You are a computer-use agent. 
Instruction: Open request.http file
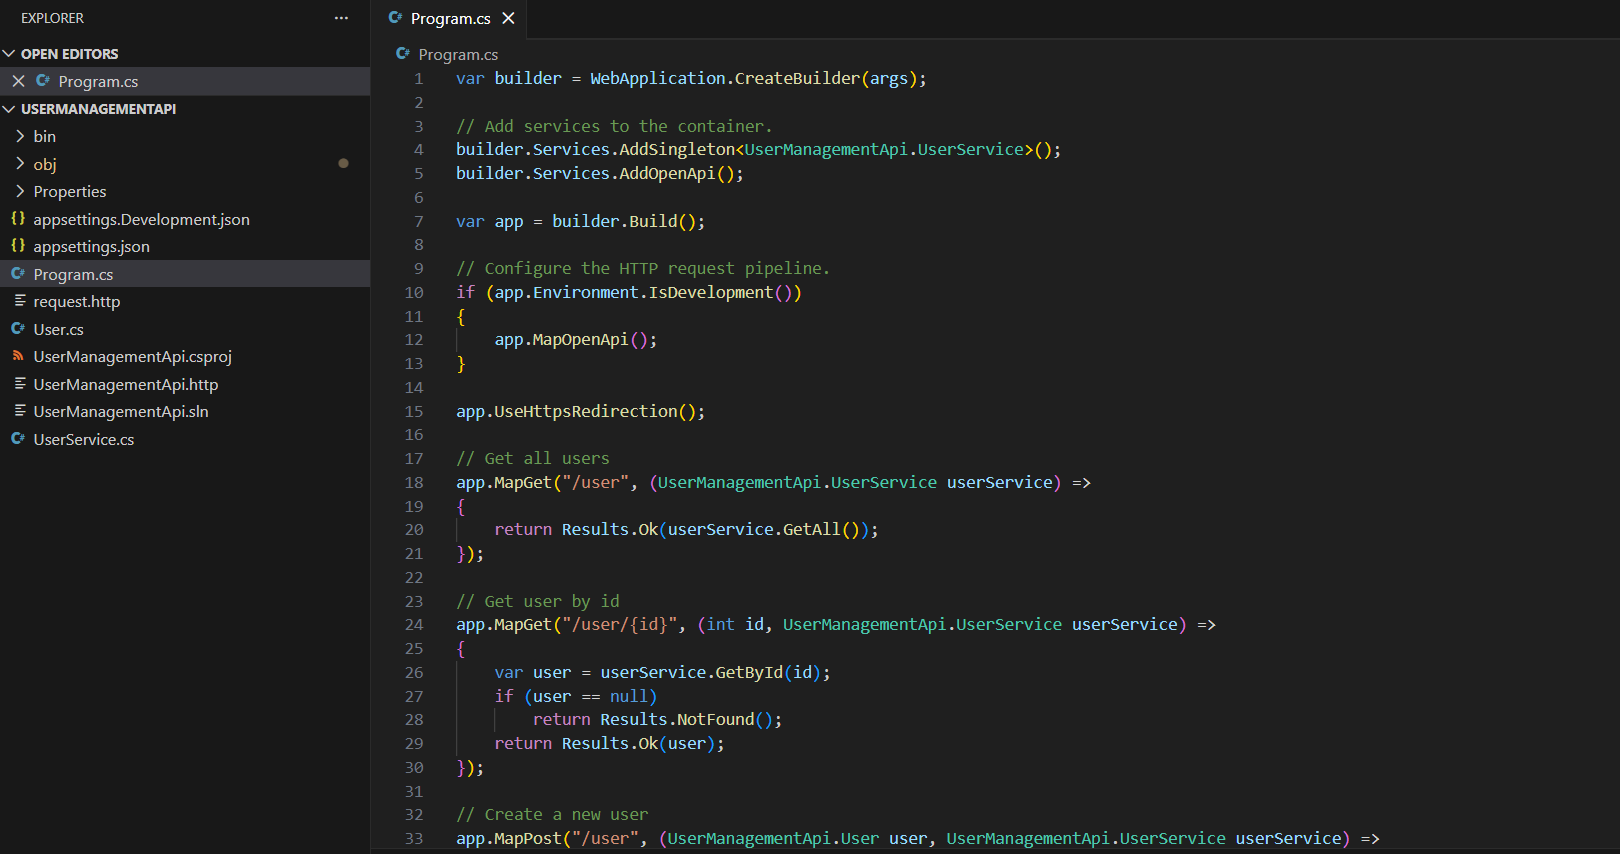[x=76, y=301]
